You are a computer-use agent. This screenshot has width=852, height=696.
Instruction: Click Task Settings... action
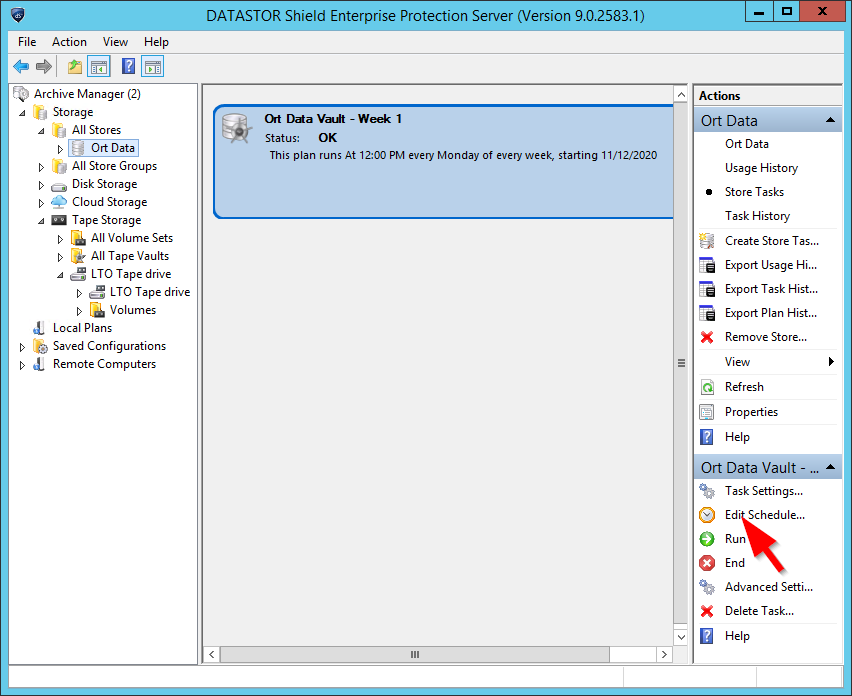pos(763,491)
